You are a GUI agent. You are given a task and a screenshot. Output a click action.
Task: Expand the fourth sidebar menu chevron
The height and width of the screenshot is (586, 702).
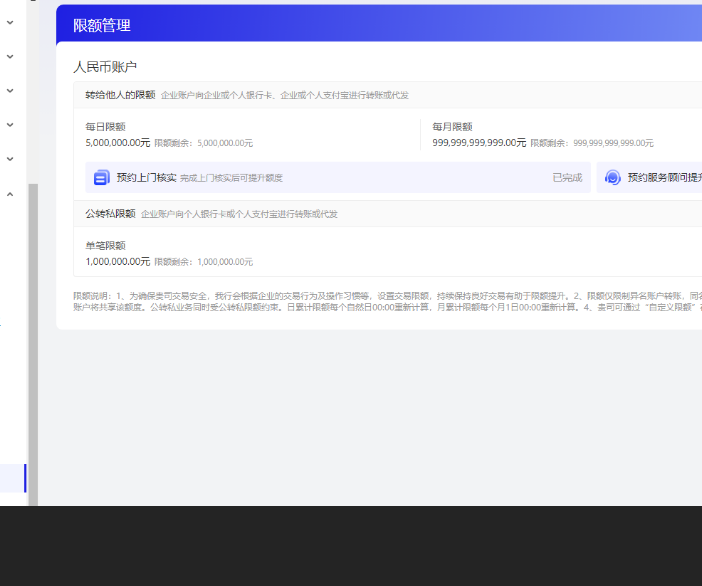pos(10,125)
